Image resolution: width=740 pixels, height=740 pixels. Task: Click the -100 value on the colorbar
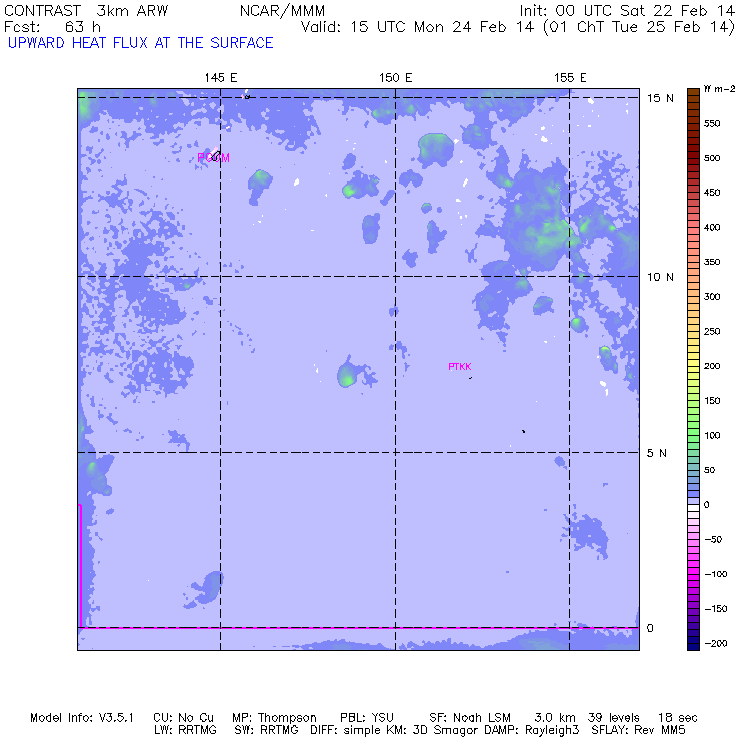[x=715, y=574]
